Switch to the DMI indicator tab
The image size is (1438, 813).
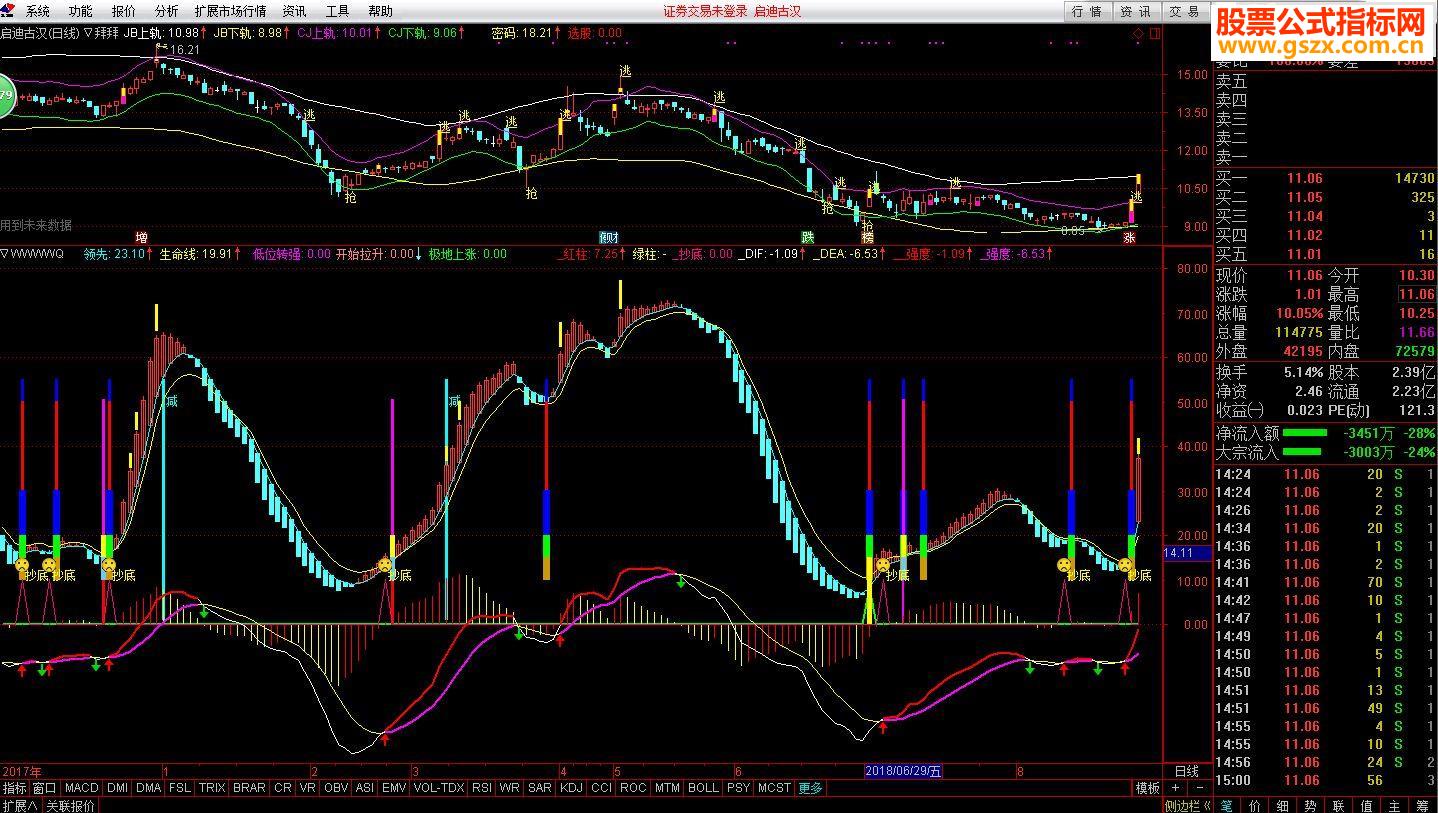117,788
